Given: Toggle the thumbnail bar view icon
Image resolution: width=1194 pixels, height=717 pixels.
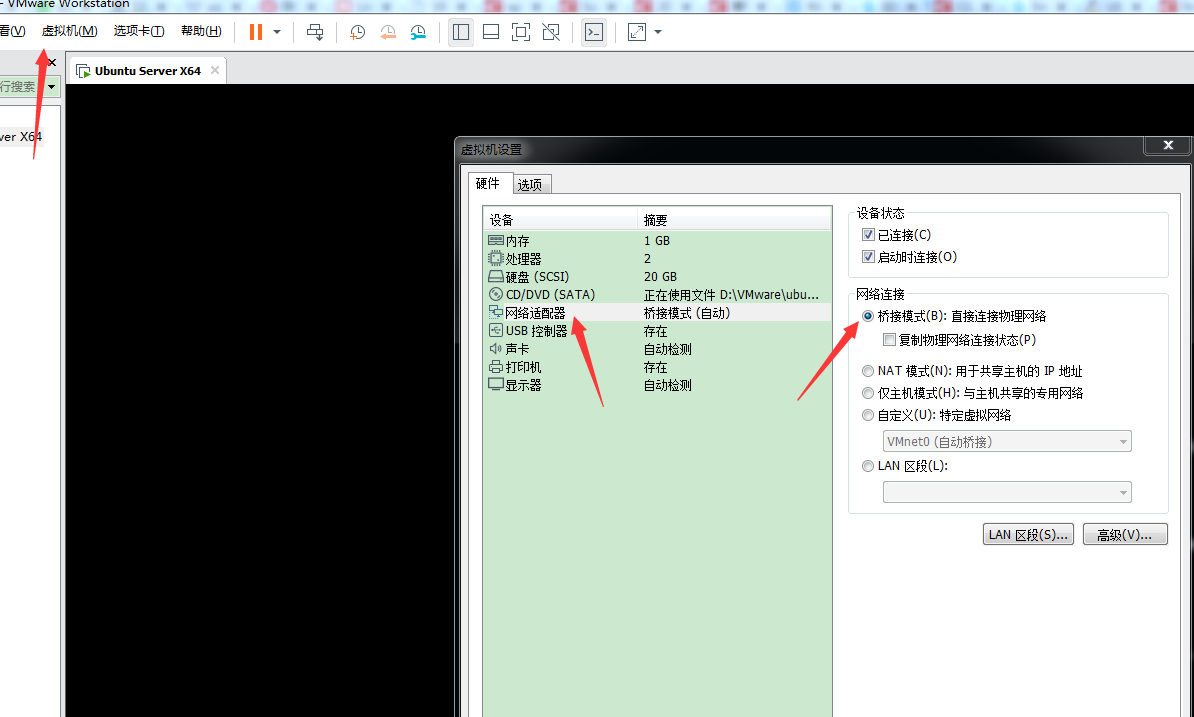Looking at the screenshot, I should pos(491,32).
